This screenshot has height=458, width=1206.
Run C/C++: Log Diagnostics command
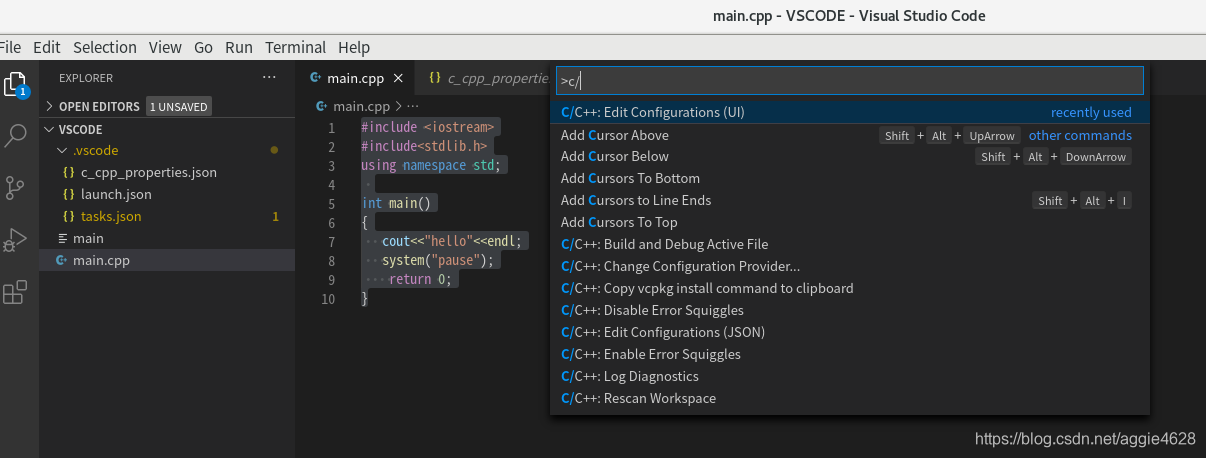(x=850, y=376)
